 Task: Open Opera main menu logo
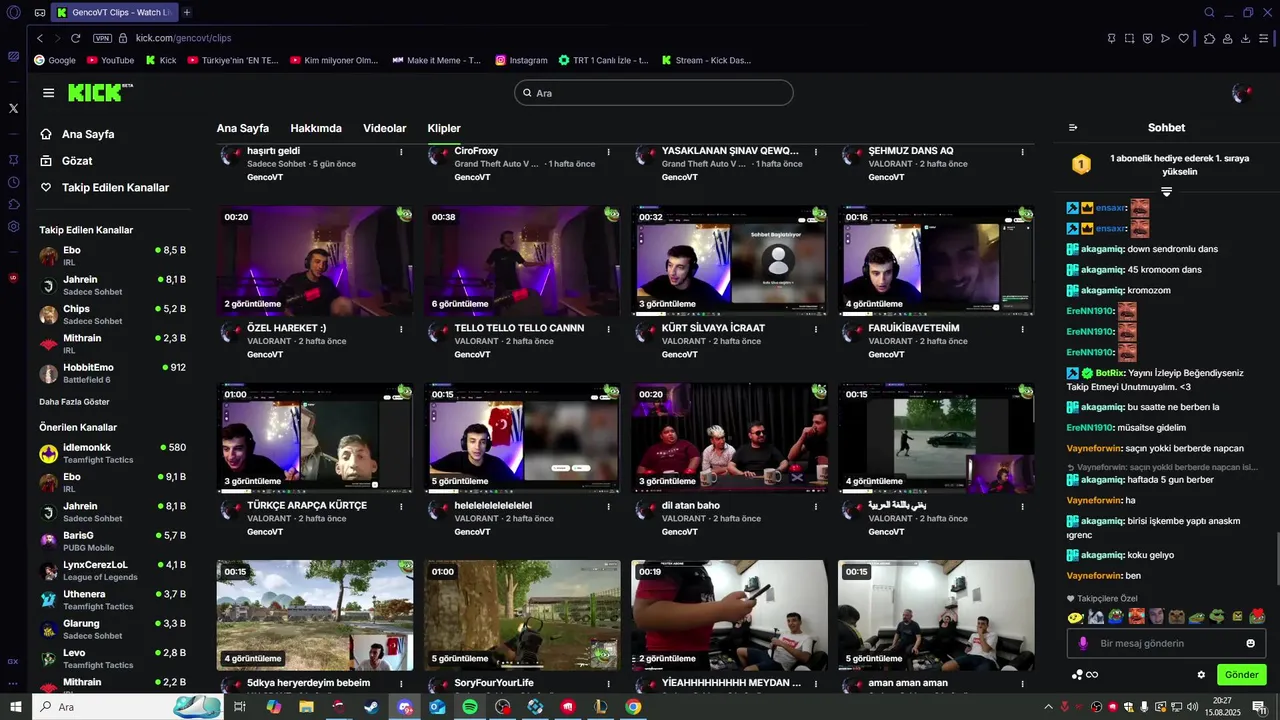(13, 12)
